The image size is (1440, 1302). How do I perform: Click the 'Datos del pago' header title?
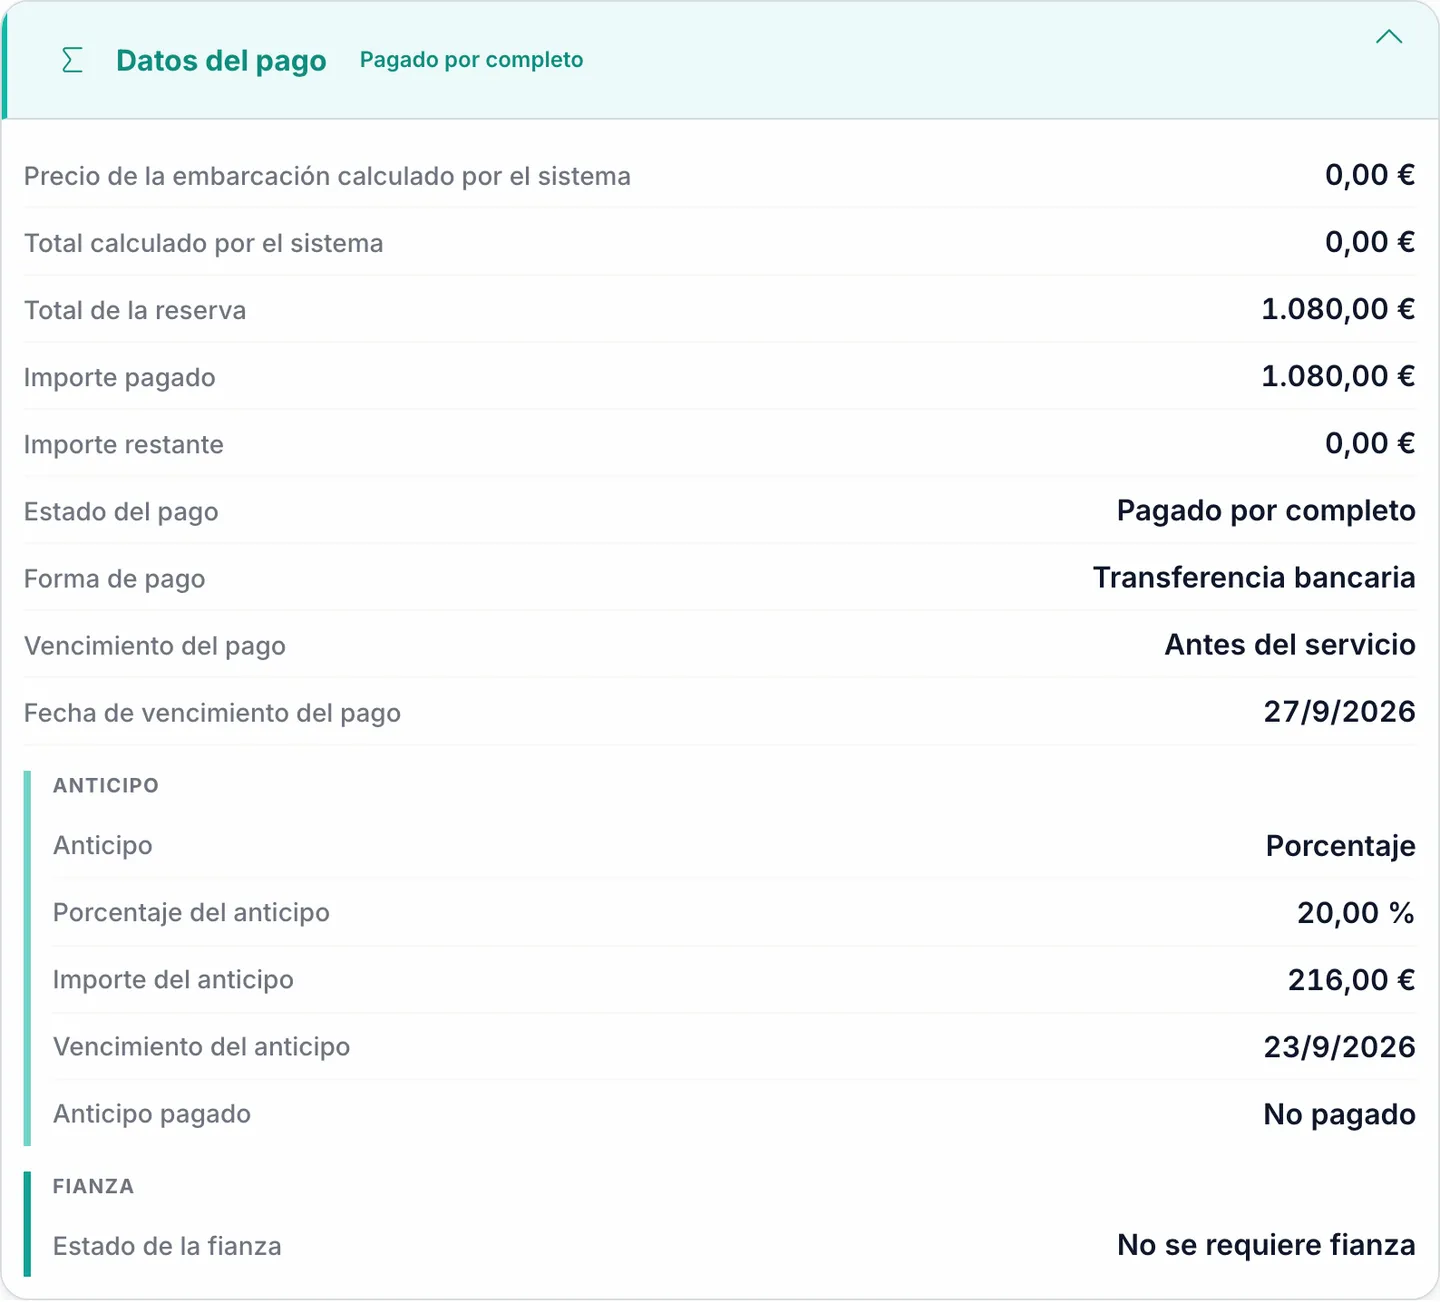tap(221, 60)
